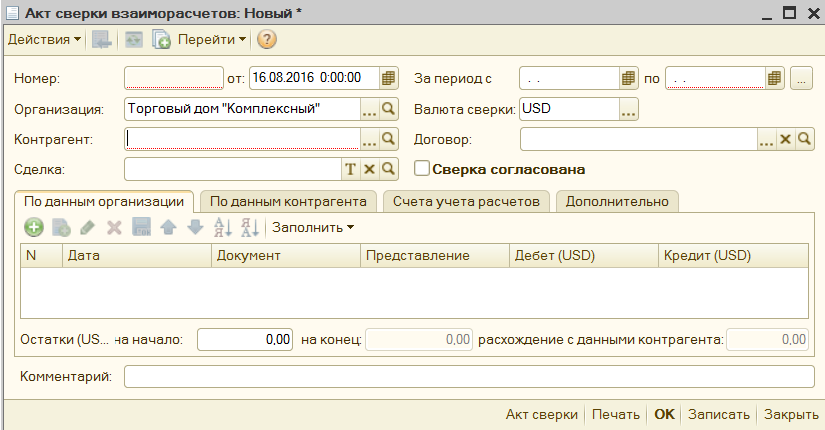
Task: Click the T type-selection icon in Сделка
Action: [351, 169]
